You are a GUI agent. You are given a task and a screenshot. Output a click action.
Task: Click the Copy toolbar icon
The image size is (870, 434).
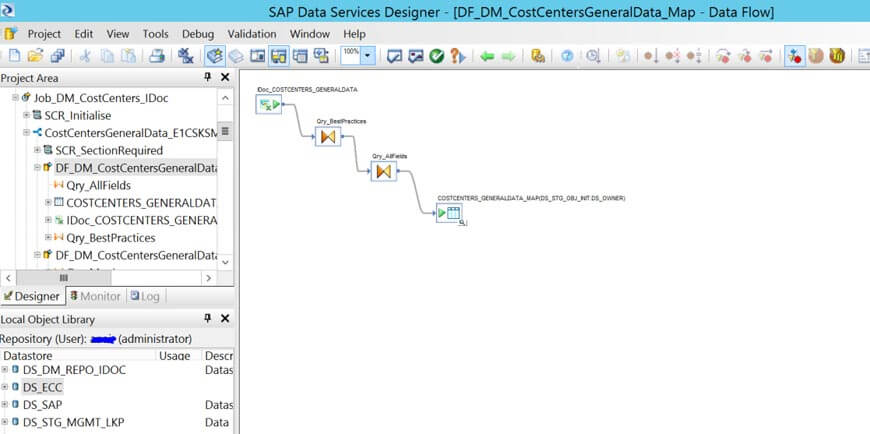pos(108,56)
